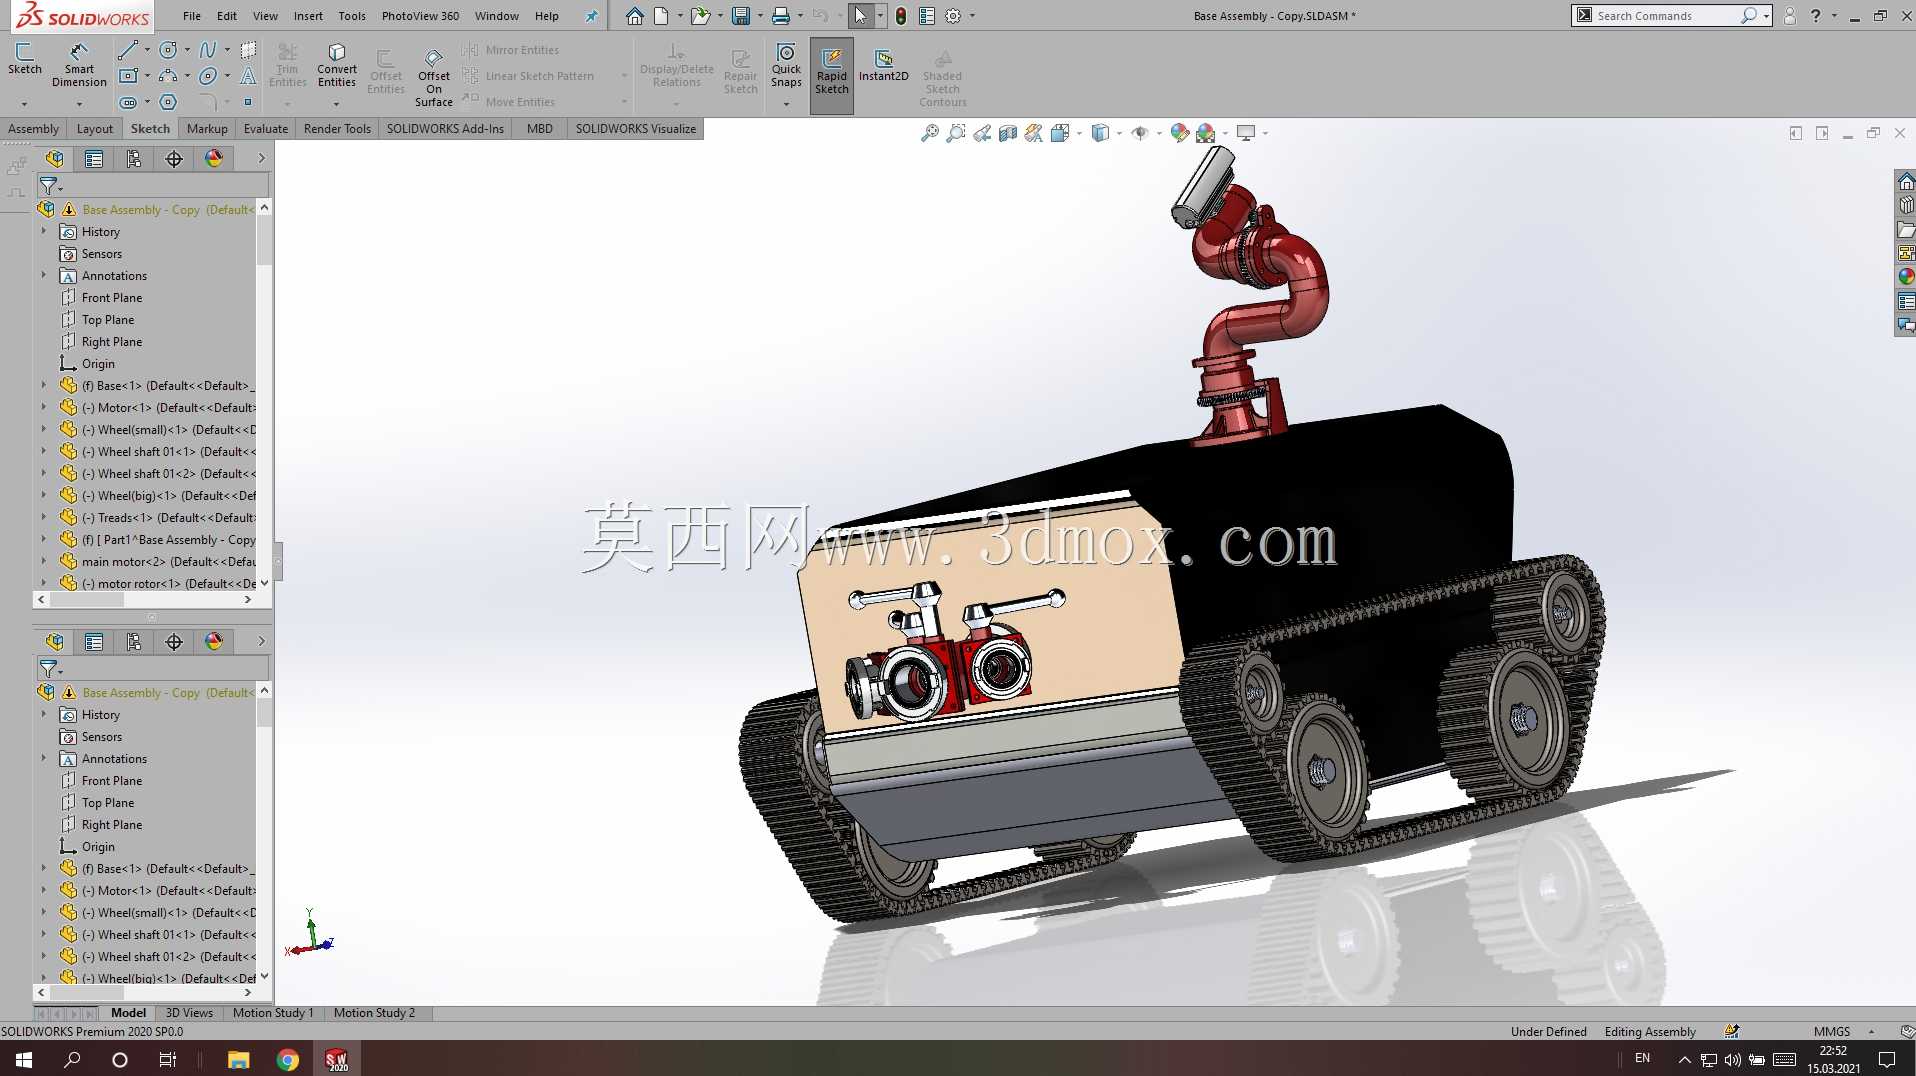Open Google Chrome from taskbar
This screenshot has width=1916, height=1076.
coord(288,1060)
